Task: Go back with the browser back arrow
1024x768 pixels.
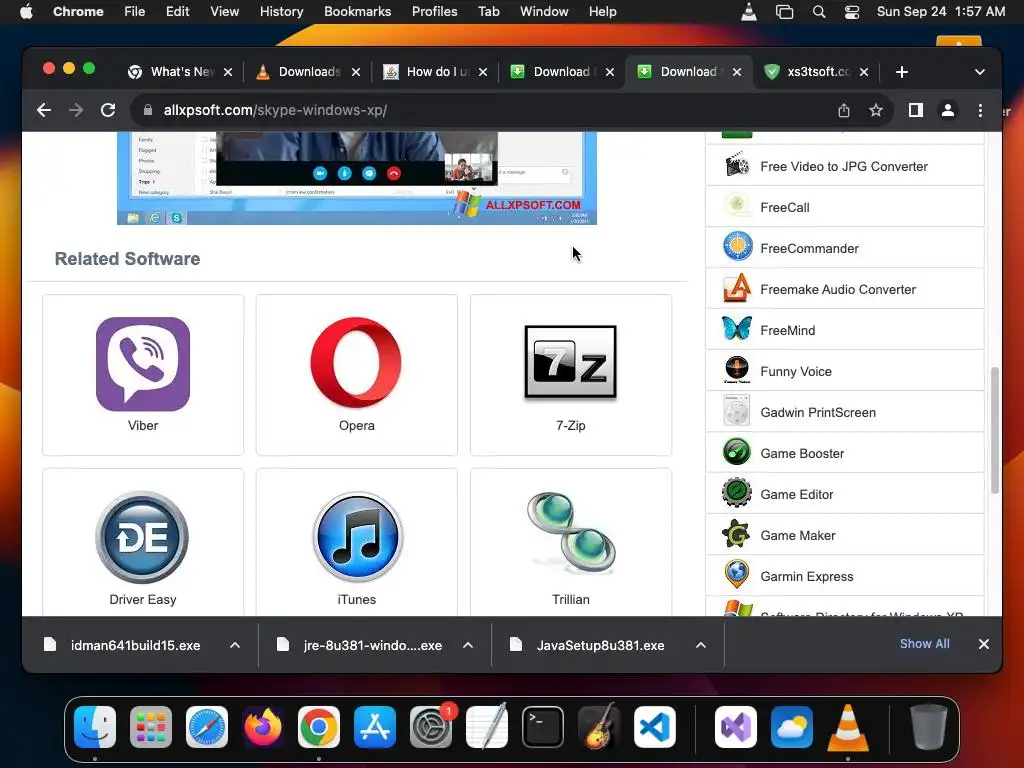Action: pyautogui.click(x=44, y=110)
